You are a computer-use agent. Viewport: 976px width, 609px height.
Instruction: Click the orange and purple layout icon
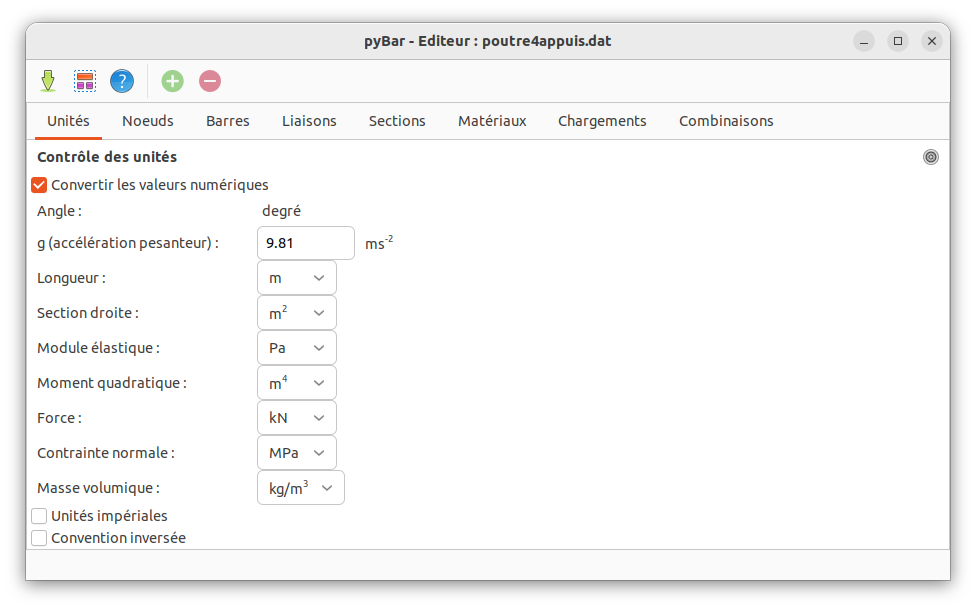(x=85, y=81)
